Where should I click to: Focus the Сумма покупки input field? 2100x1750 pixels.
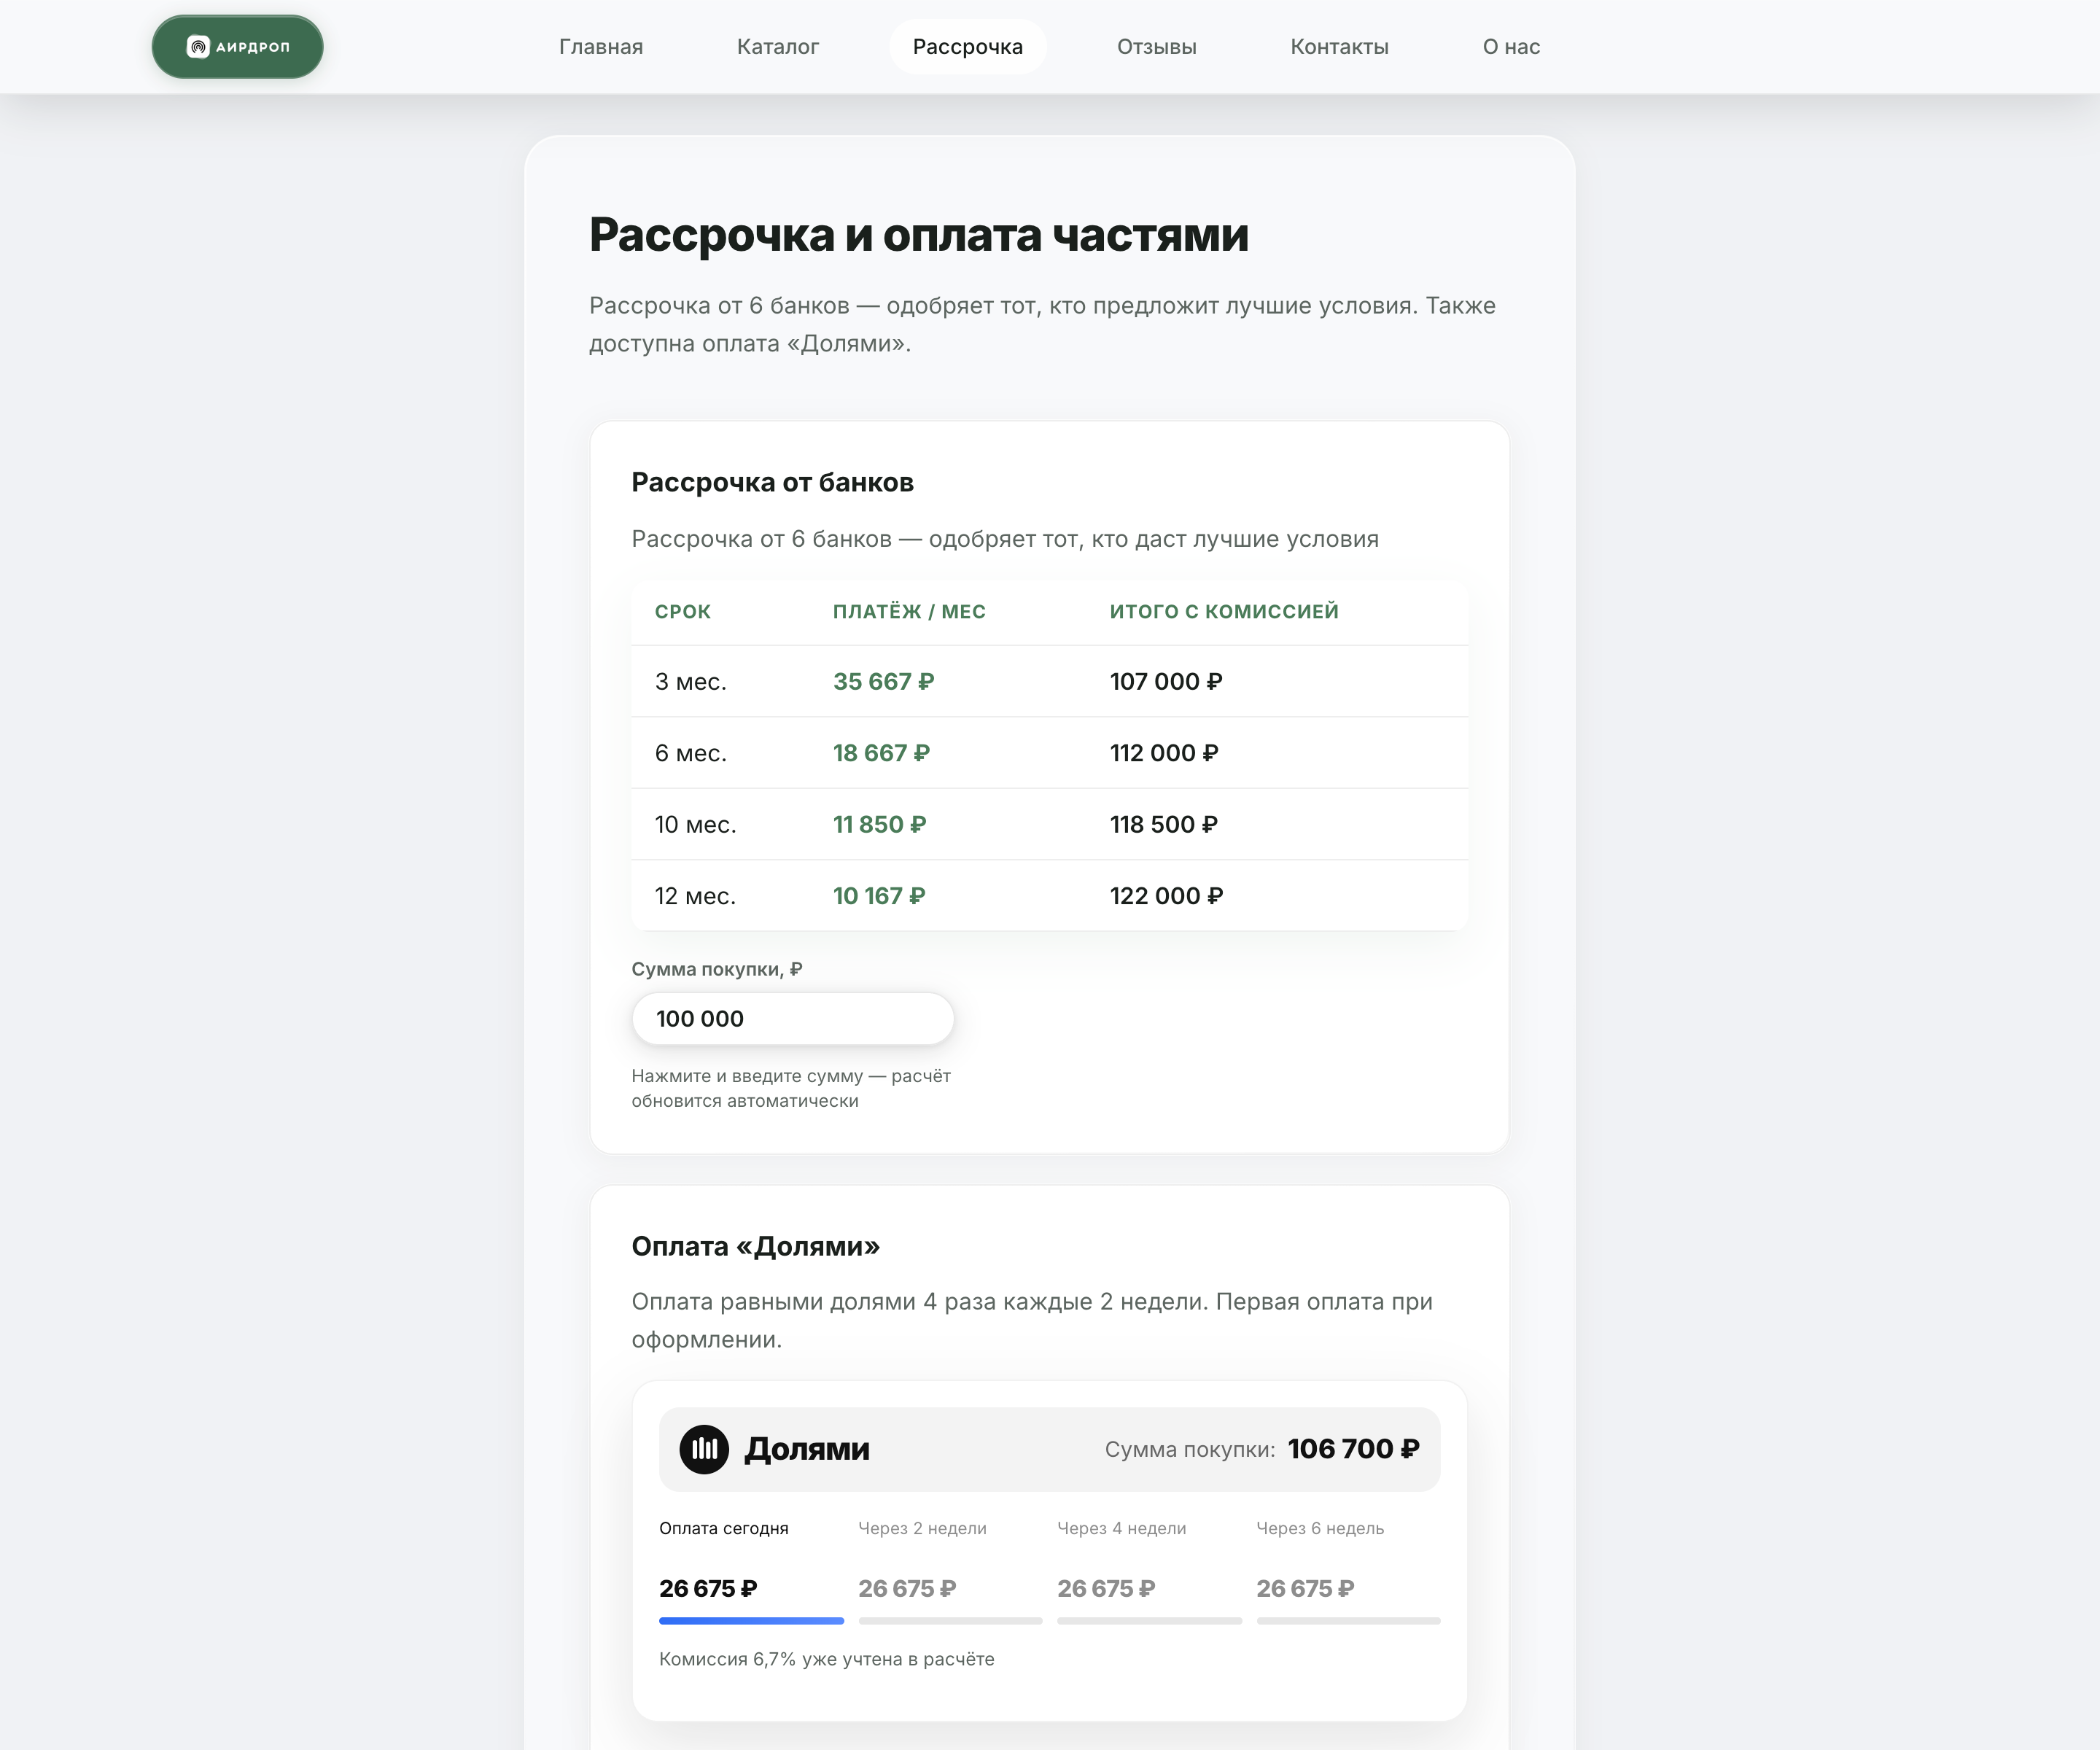pyautogui.click(x=793, y=1019)
